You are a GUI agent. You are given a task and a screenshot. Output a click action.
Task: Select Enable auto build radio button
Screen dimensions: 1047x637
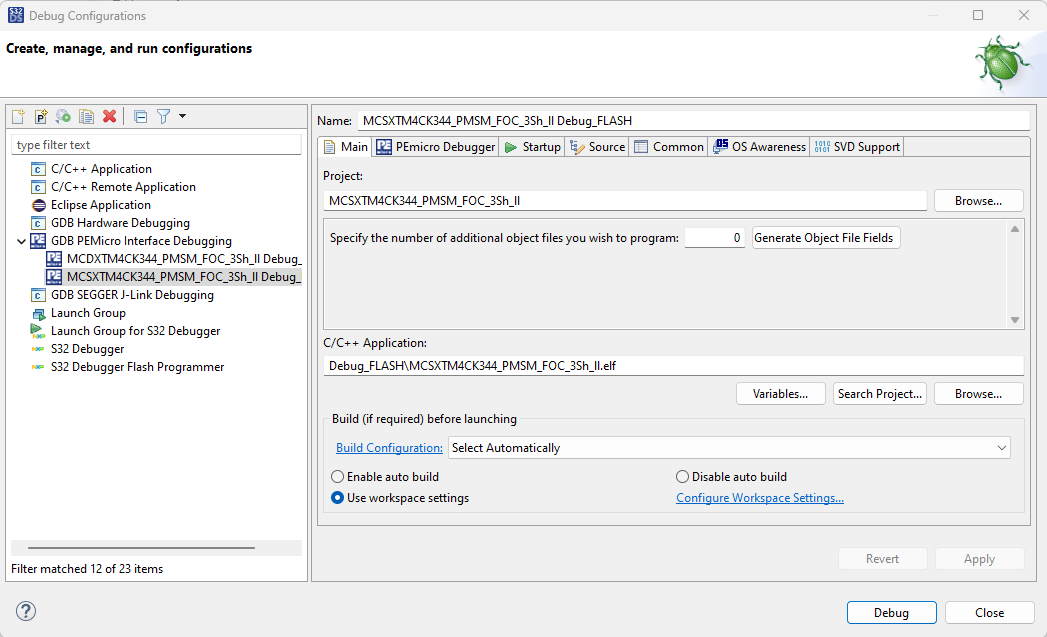coord(338,477)
